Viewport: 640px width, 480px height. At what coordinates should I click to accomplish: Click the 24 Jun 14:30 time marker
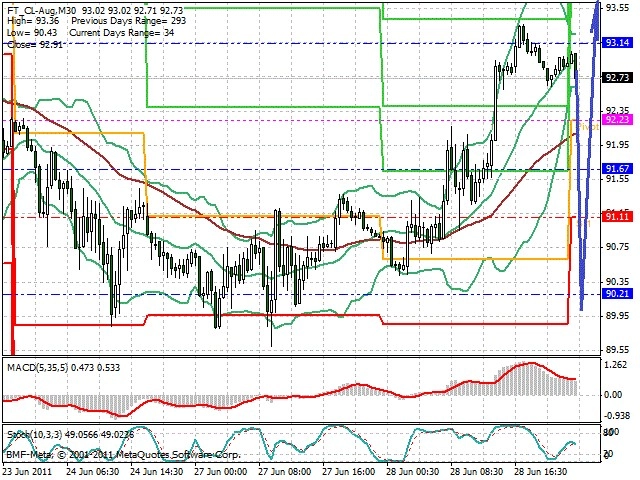click(156, 472)
